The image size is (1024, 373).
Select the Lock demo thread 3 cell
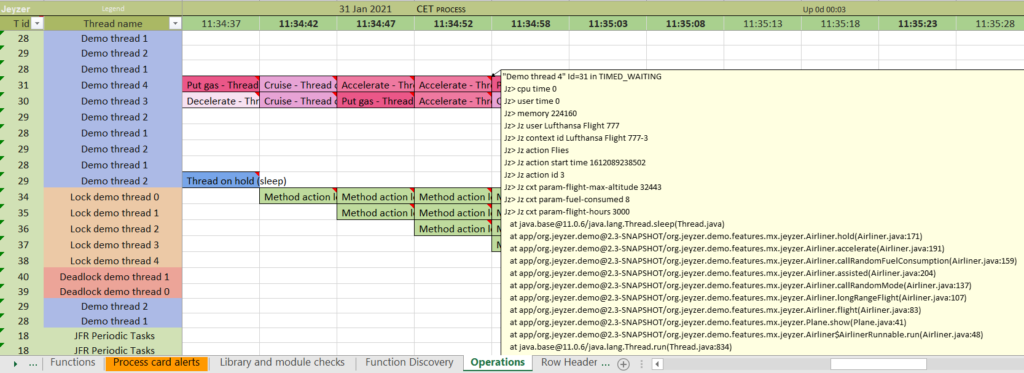113,244
